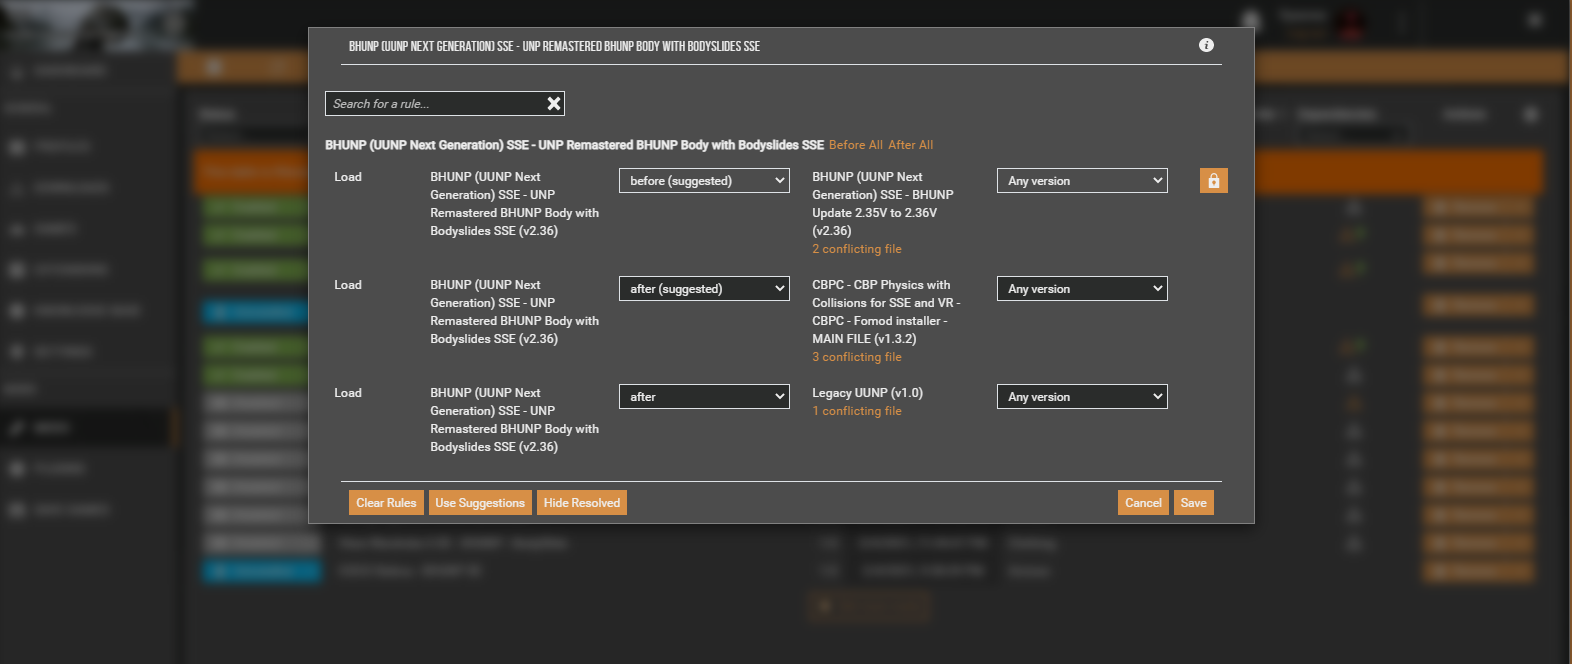This screenshot has height=664, width=1572.
Task: Open the 'after' dropdown for Legacy UUNP
Action: click(705, 397)
